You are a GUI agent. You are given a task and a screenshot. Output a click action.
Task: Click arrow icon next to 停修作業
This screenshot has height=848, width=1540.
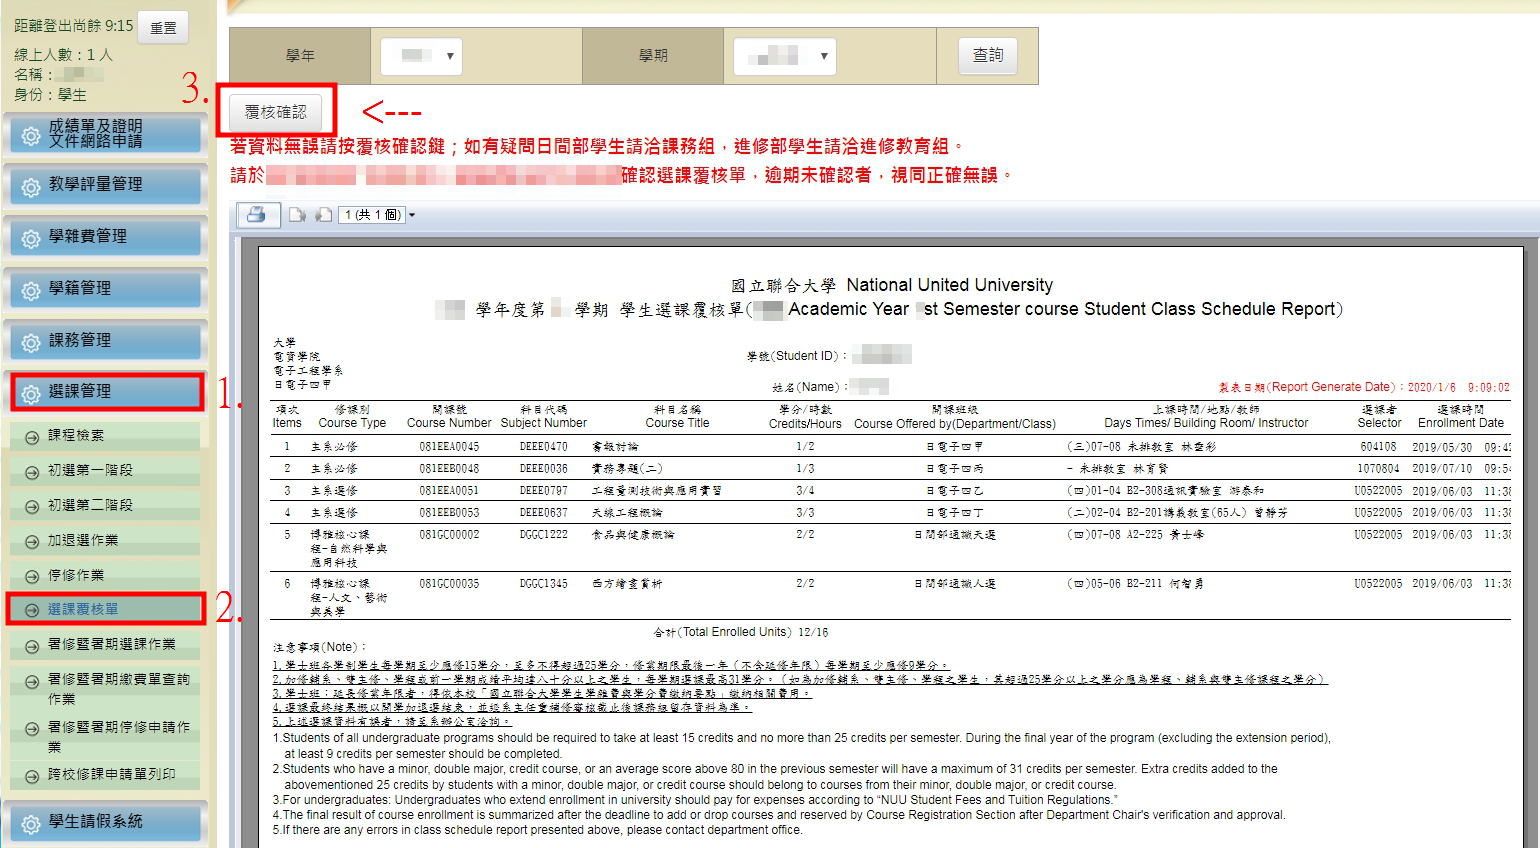tap(31, 576)
